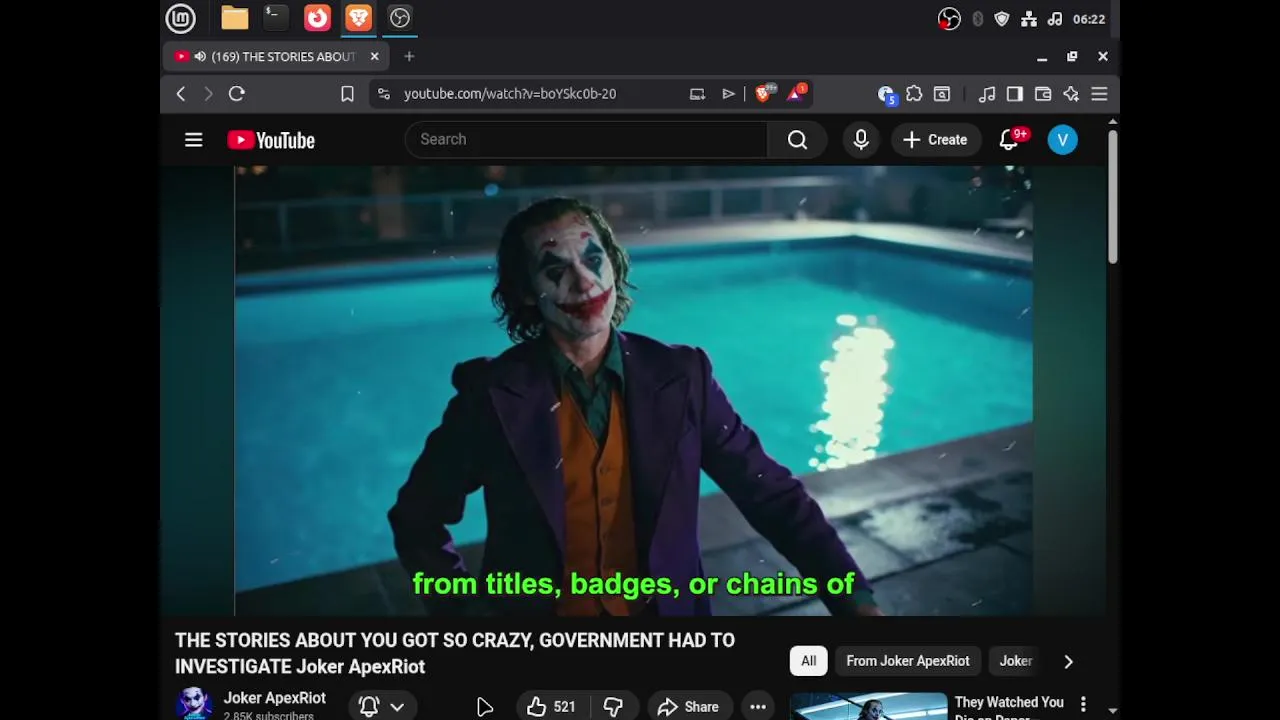Open the Files folder launcher in the panel

234,18
